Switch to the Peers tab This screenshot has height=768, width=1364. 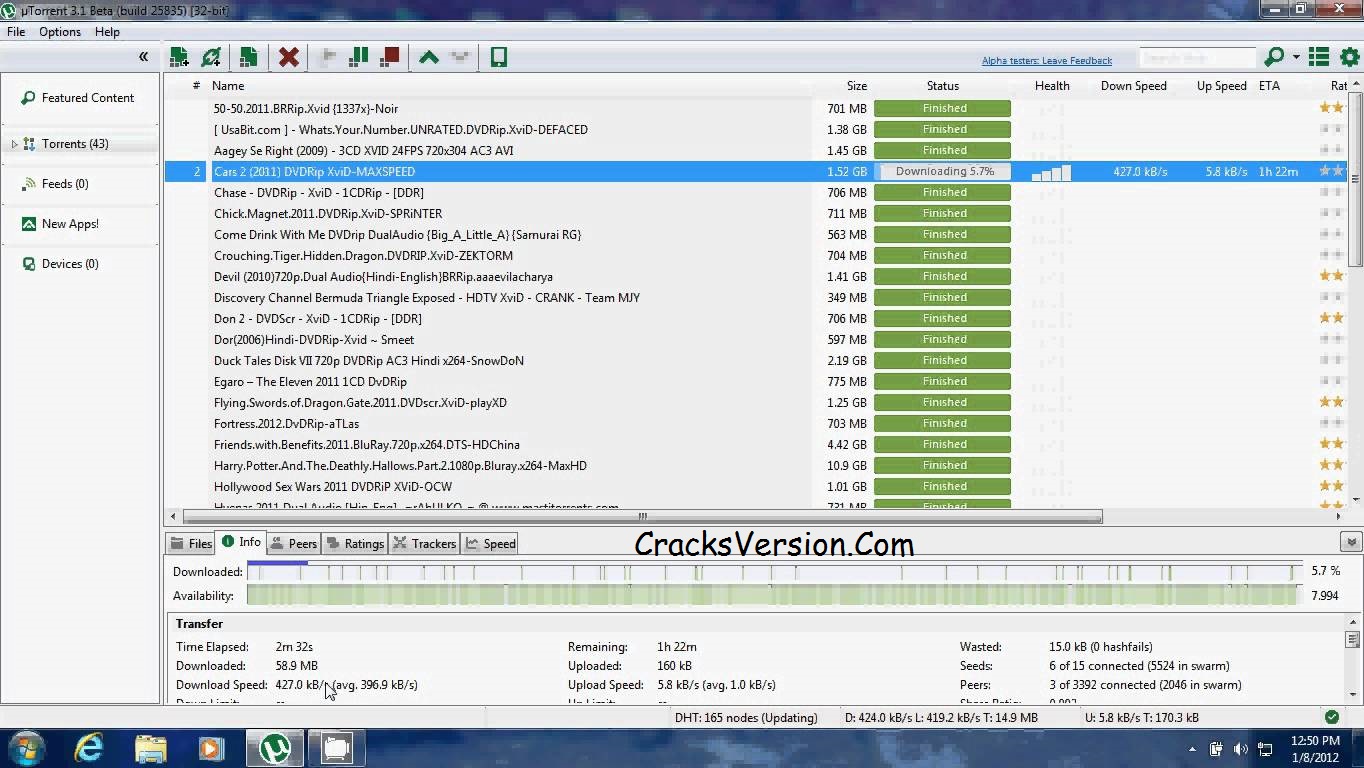coord(294,543)
